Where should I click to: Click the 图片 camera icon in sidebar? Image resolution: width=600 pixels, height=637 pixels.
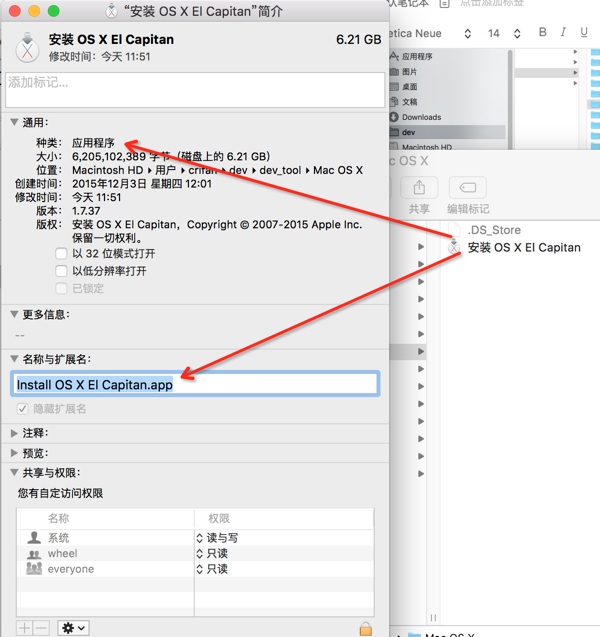tap(394, 72)
